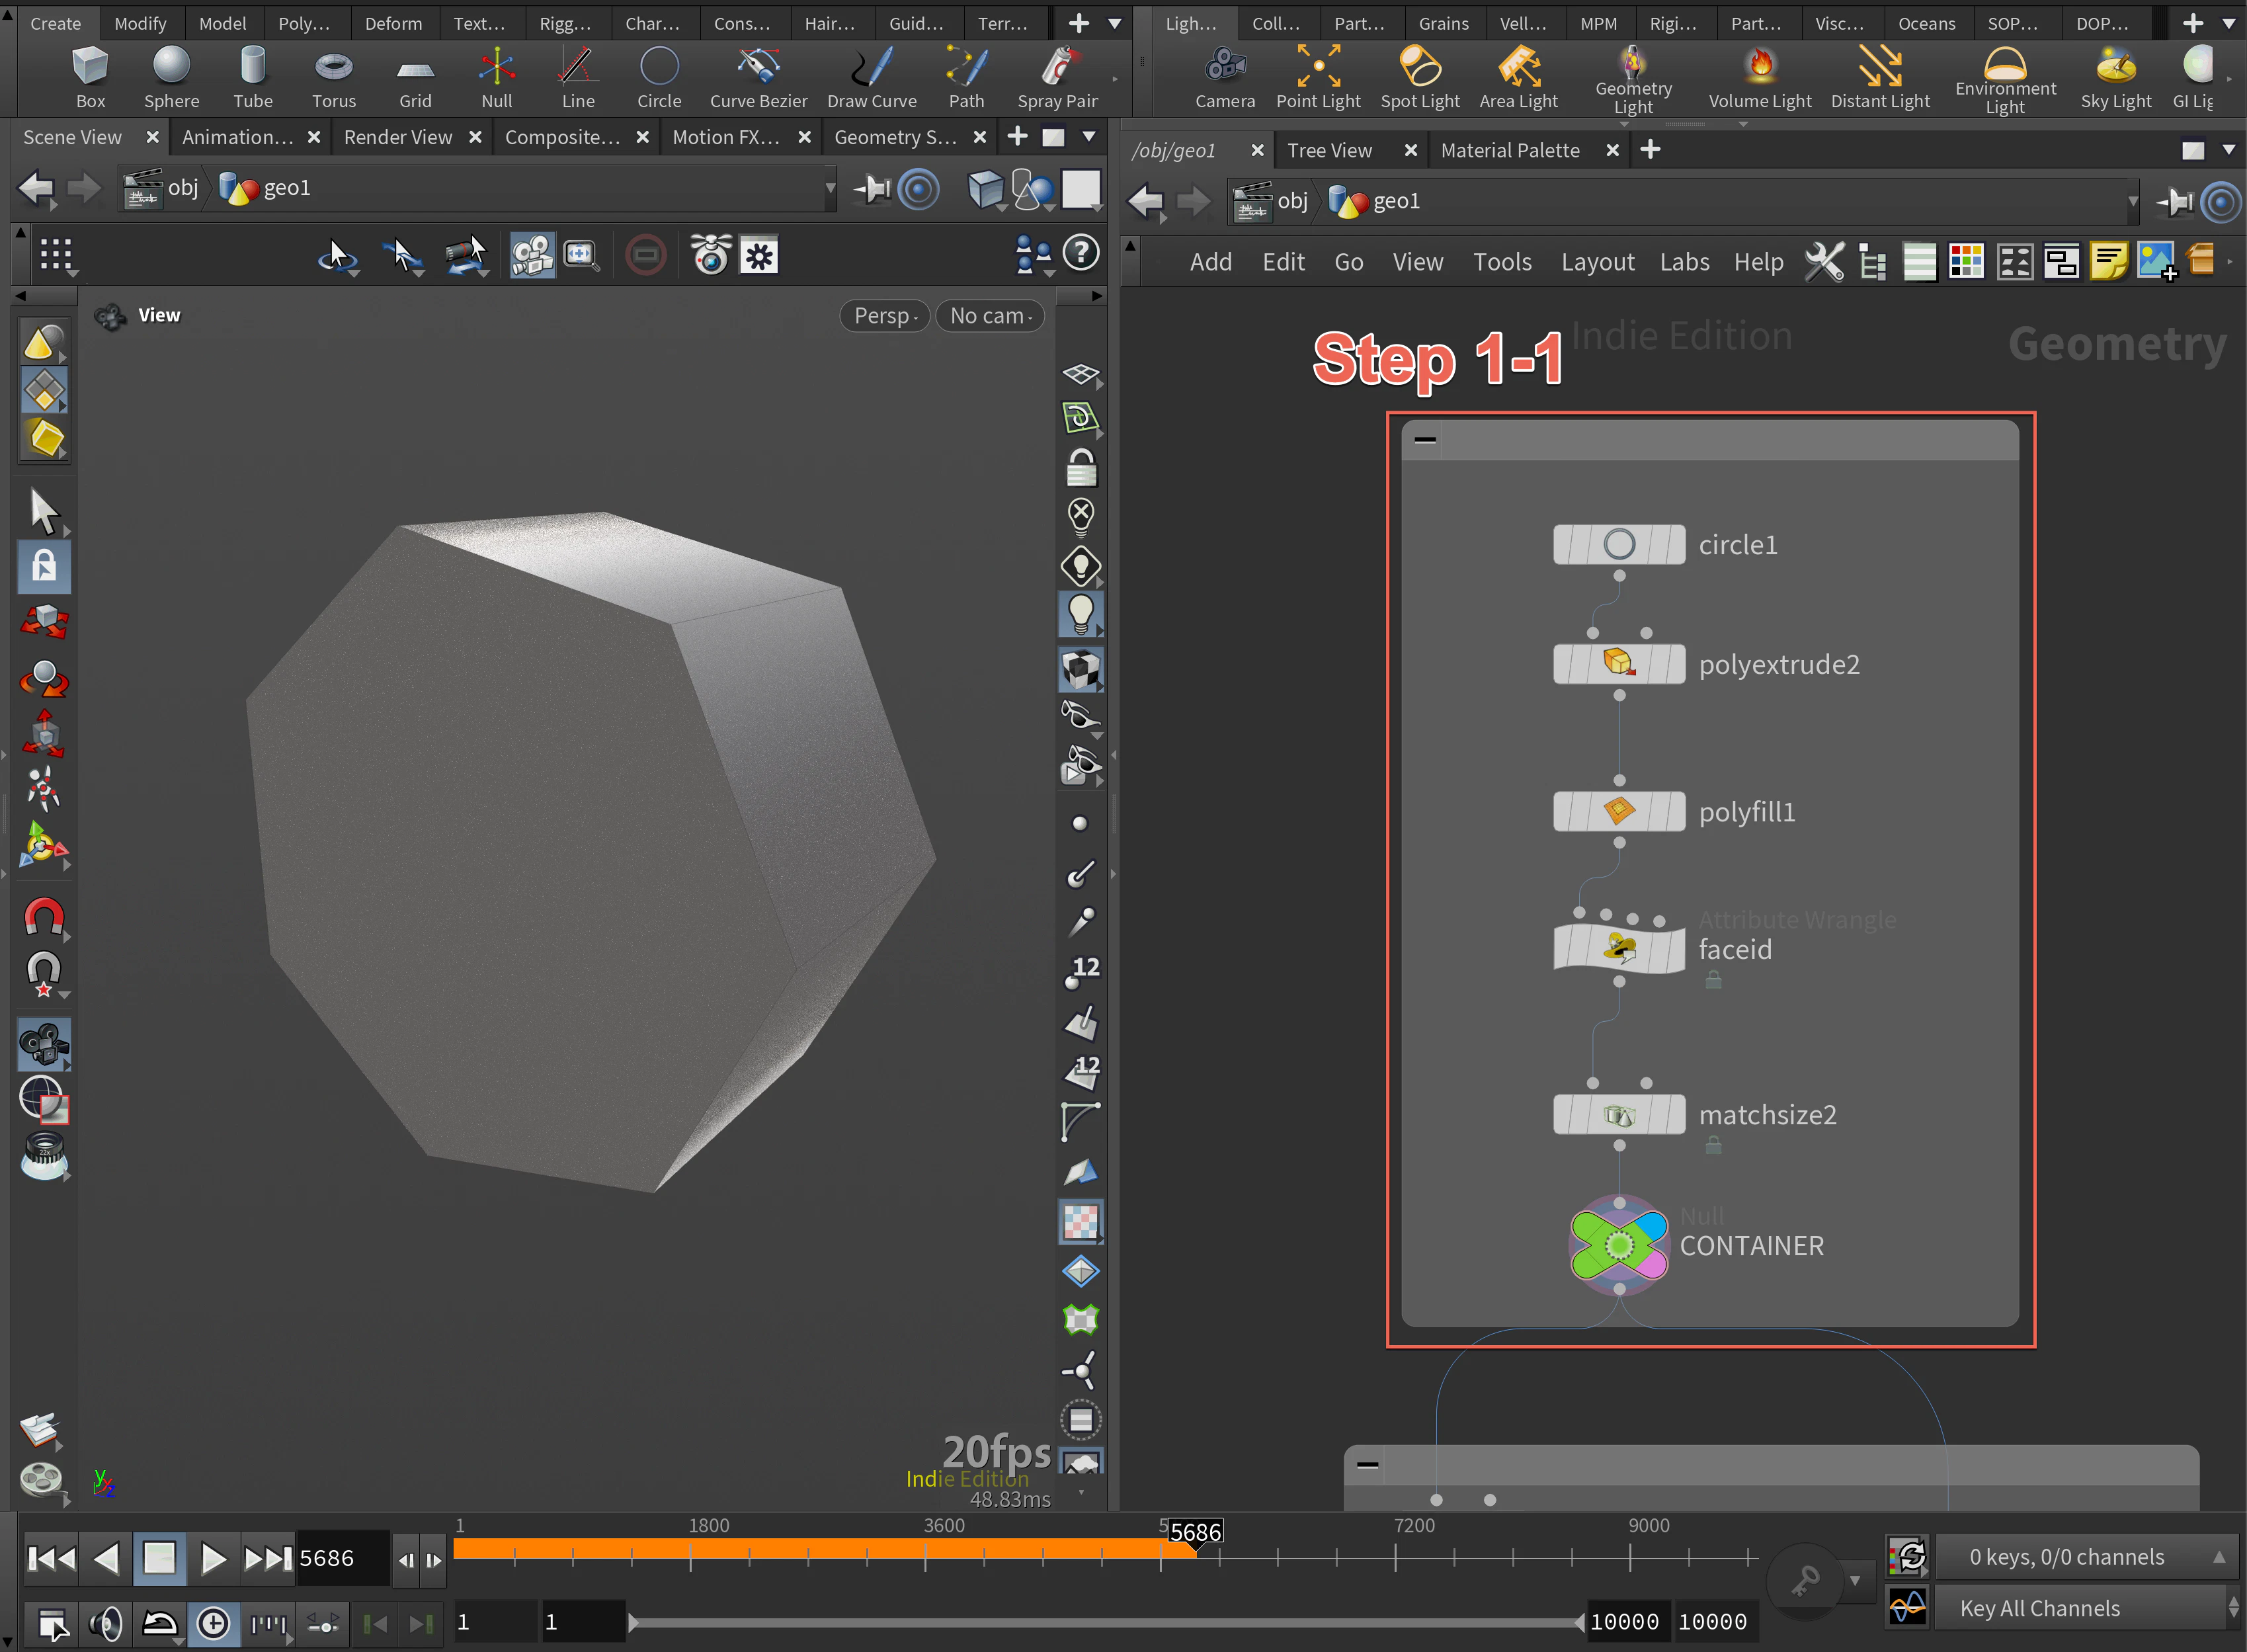This screenshot has width=2247, height=1652.
Task: Collapse the Step 1-1 network box
Action: click(1425, 439)
